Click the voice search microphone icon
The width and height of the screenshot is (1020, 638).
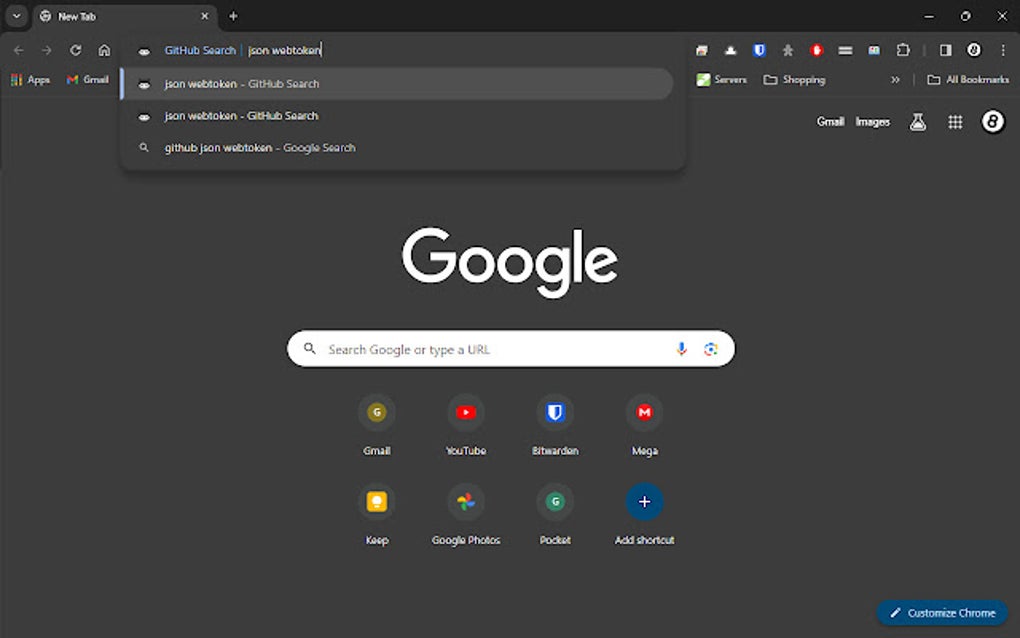point(681,348)
